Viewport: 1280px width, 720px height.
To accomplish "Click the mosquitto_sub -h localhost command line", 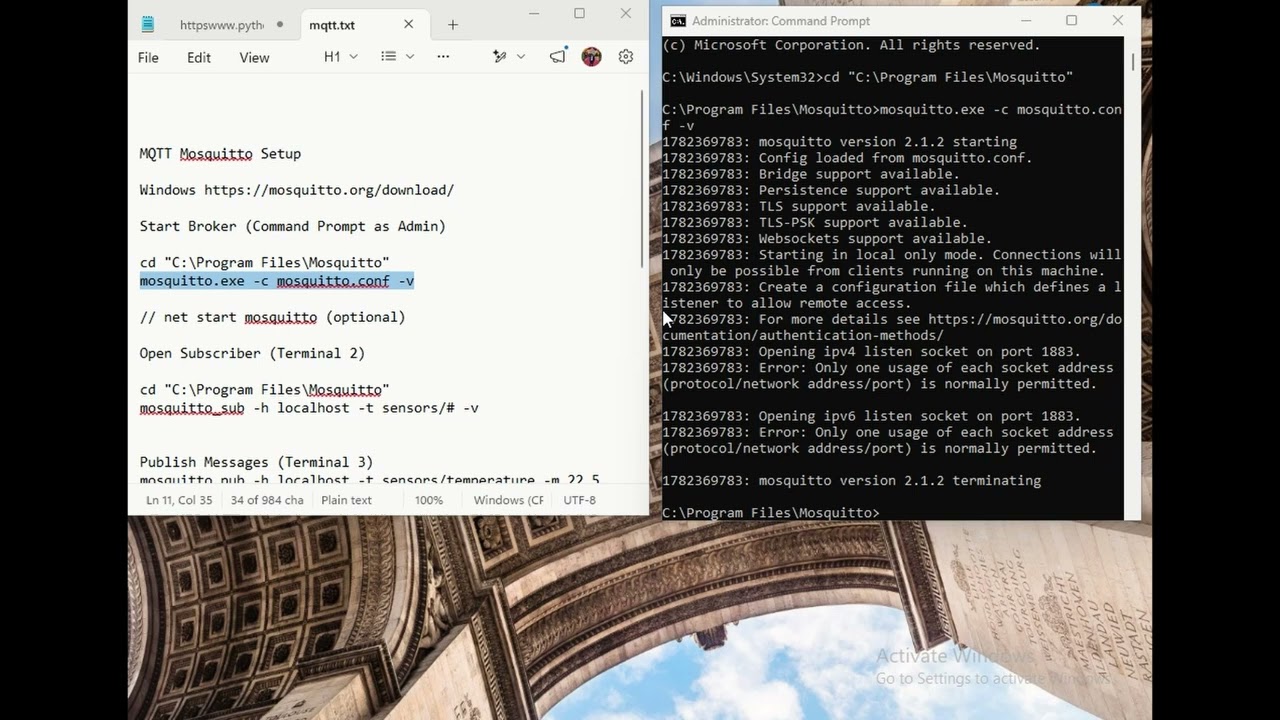I will 309,408.
